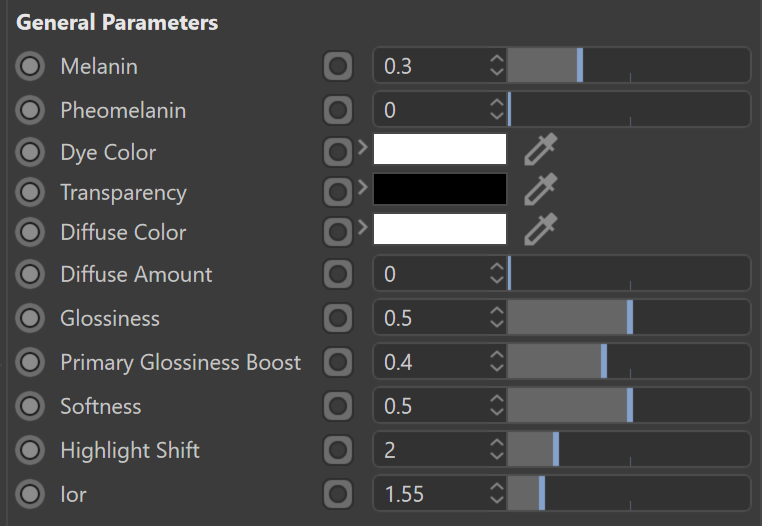Toggle the Melanin animation keyframe dot
Screen dimensions: 762x526
pos(30,66)
